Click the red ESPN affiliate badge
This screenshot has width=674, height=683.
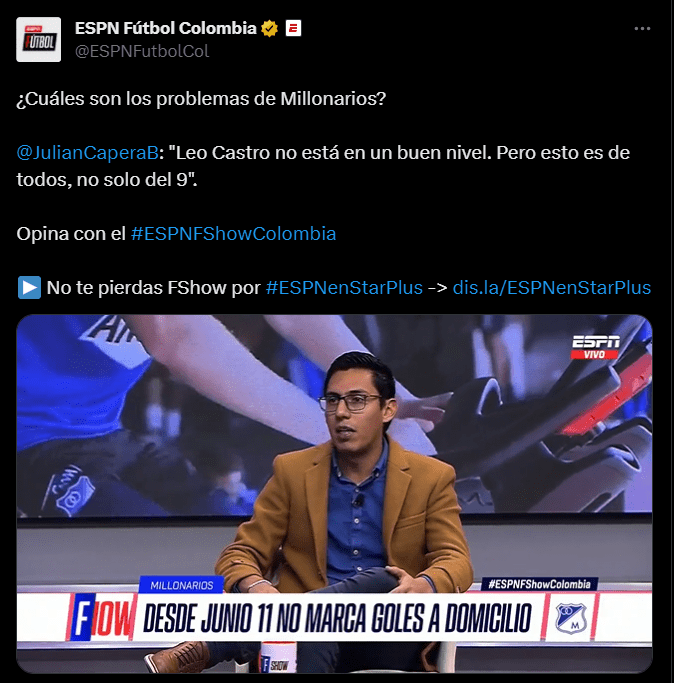(x=293, y=28)
